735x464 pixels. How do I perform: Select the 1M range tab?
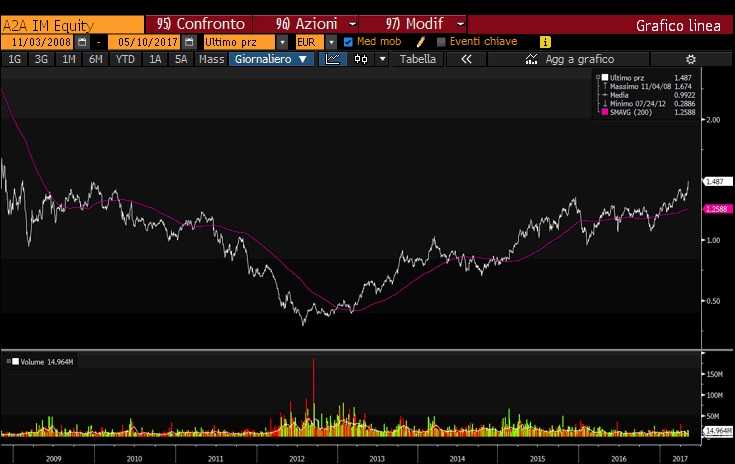[x=68, y=59]
